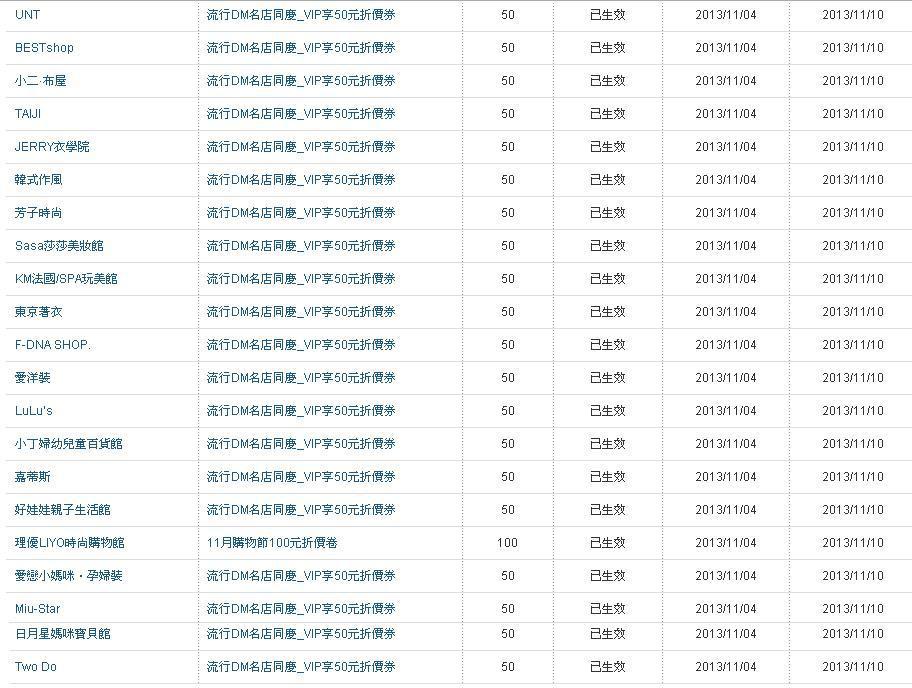Open the Two Do store link
Screen dimensions: 912x688
coord(36,666)
